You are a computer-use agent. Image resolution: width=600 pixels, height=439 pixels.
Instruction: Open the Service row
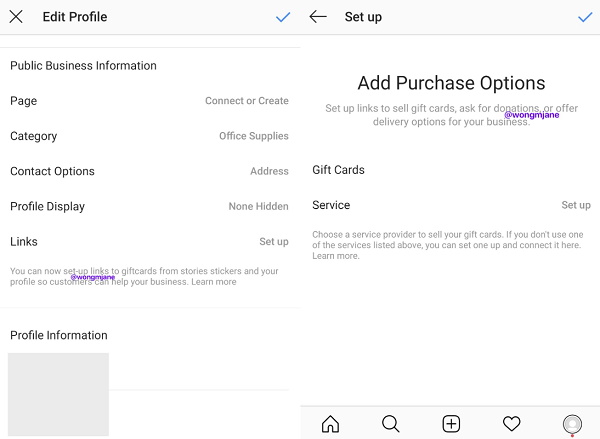pyautogui.click(x=450, y=205)
